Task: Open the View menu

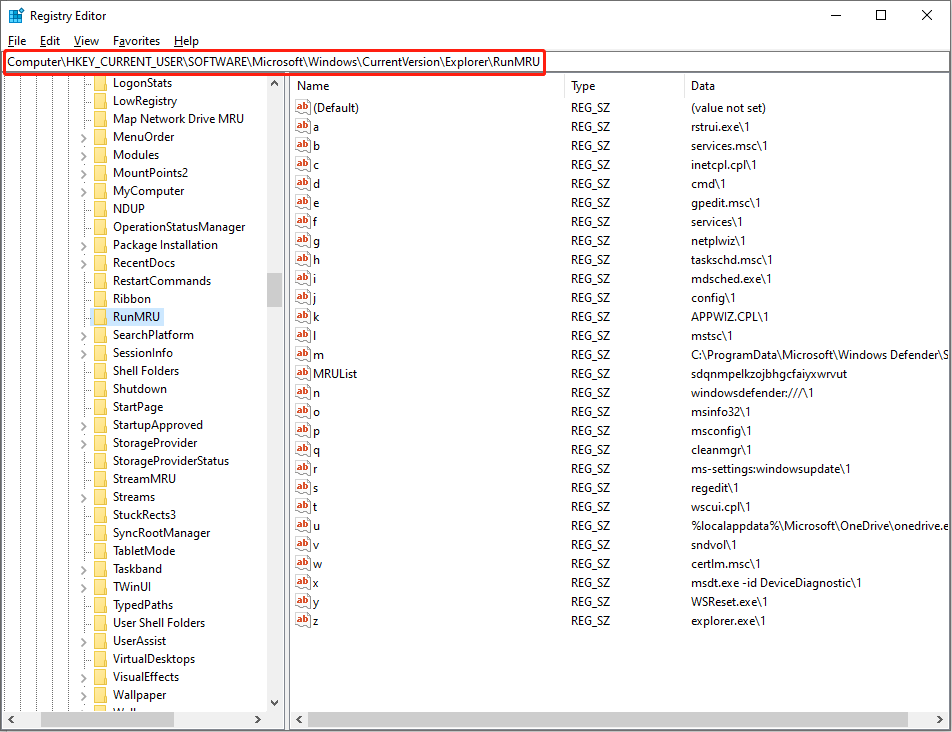Action: point(86,41)
